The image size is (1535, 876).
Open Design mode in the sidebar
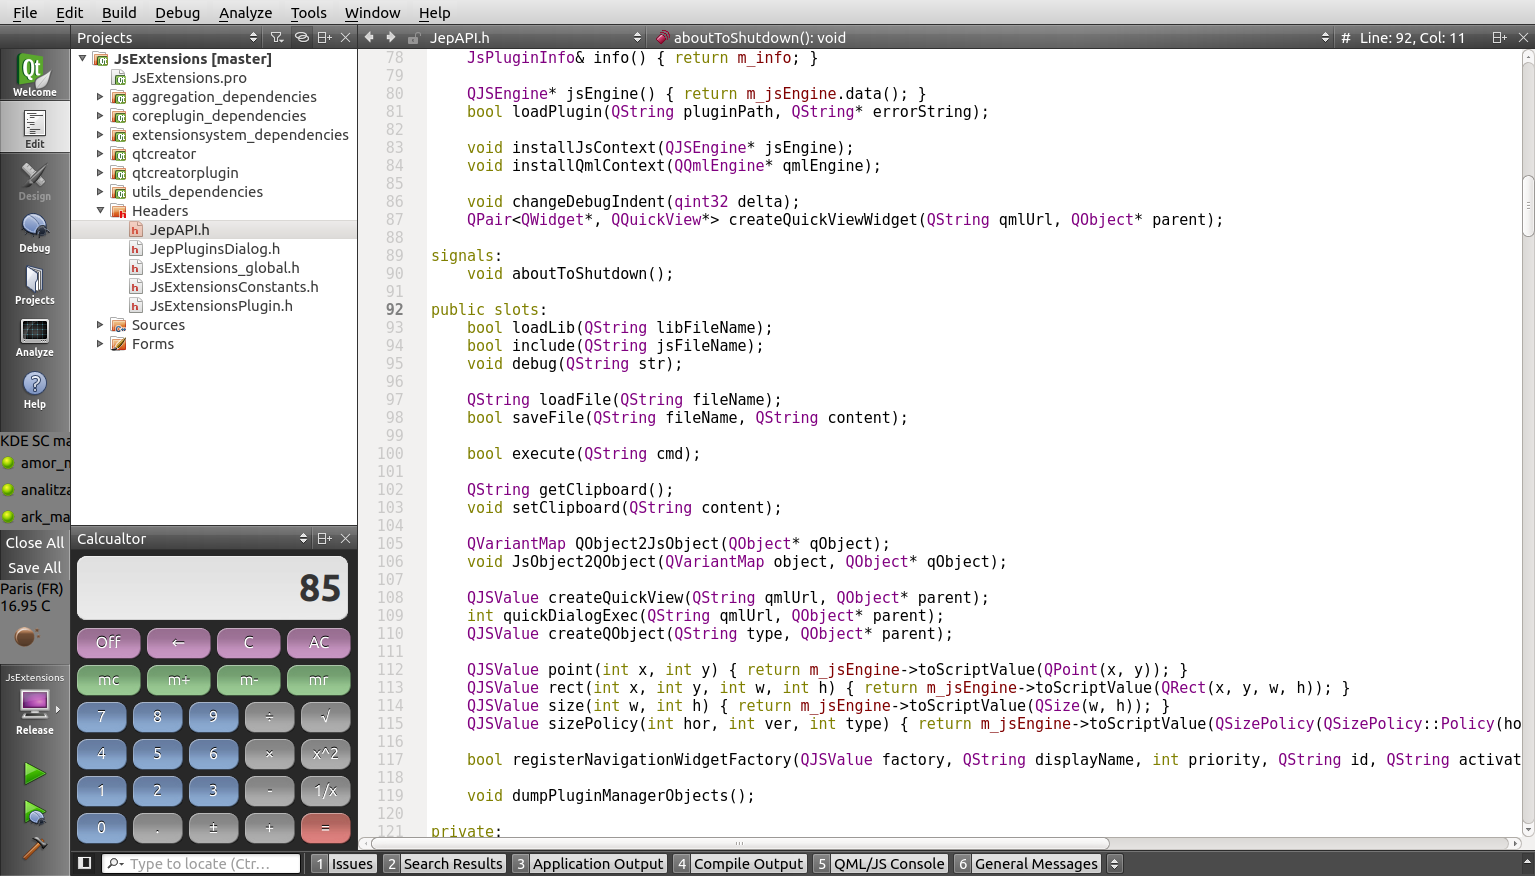click(34, 180)
